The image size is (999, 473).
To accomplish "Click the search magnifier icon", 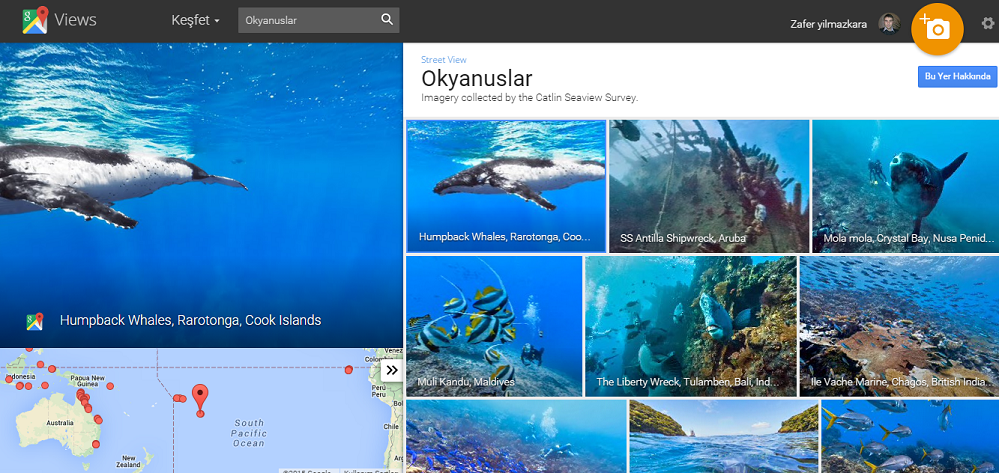I will click(x=387, y=20).
